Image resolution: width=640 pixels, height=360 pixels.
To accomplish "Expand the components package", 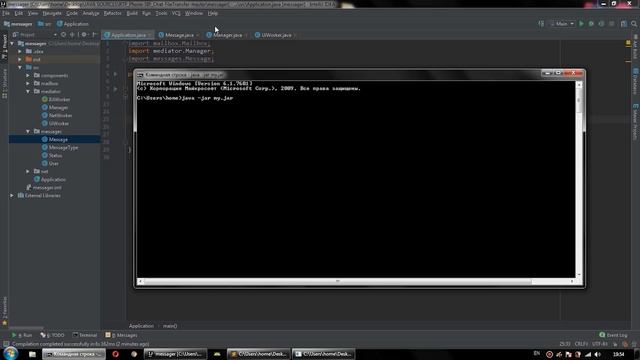I will (x=28, y=76).
